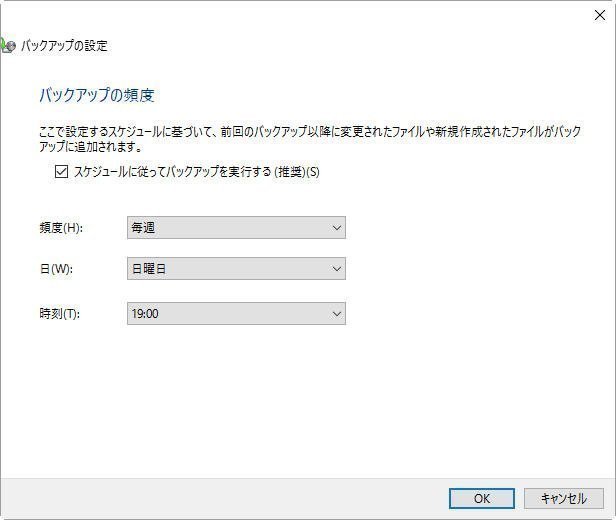Viewport: 616px width, 520px height.
Task: Click the 時刻(T): field label
Action: pos(59,314)
